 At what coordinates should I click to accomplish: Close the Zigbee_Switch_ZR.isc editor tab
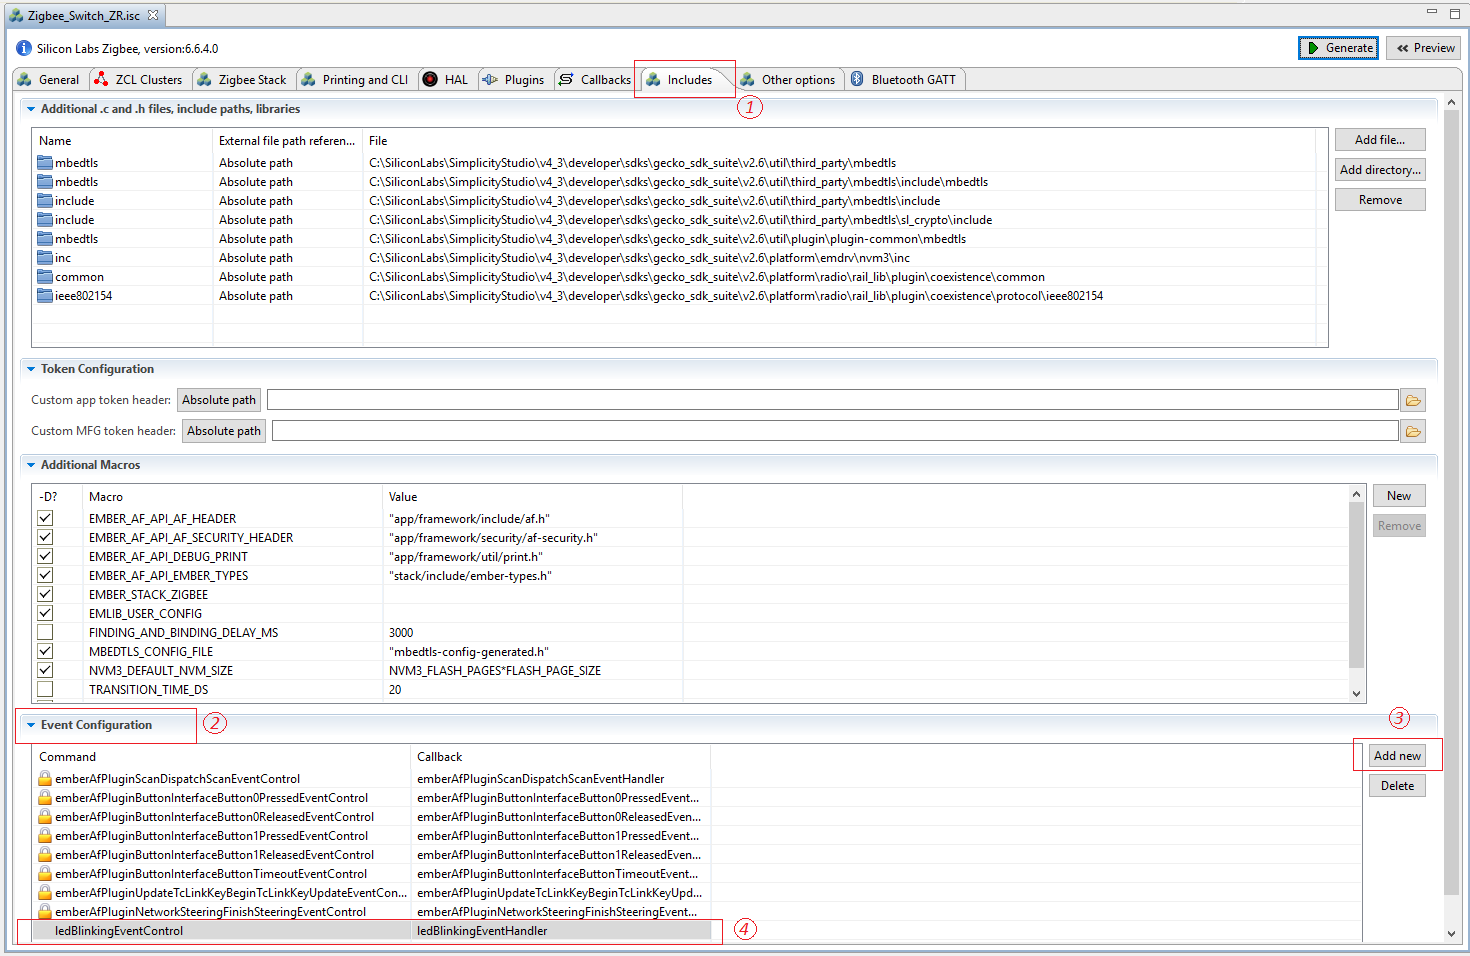click(x=153, y=15)
